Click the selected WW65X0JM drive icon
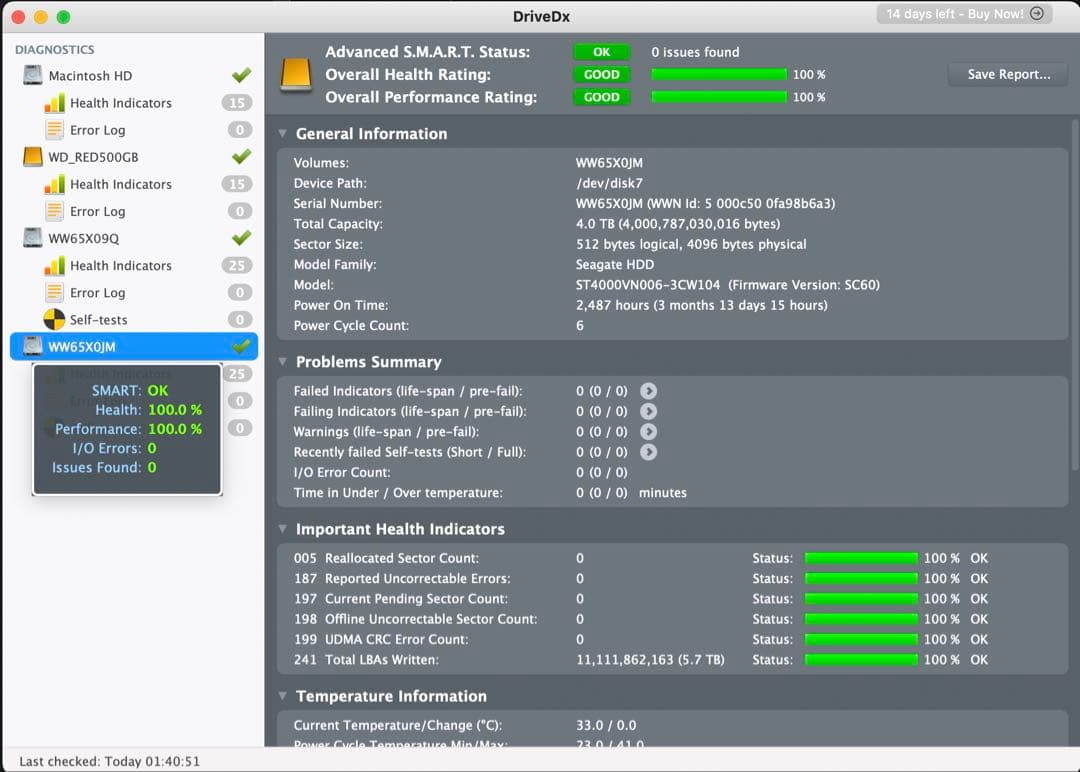 32,346
